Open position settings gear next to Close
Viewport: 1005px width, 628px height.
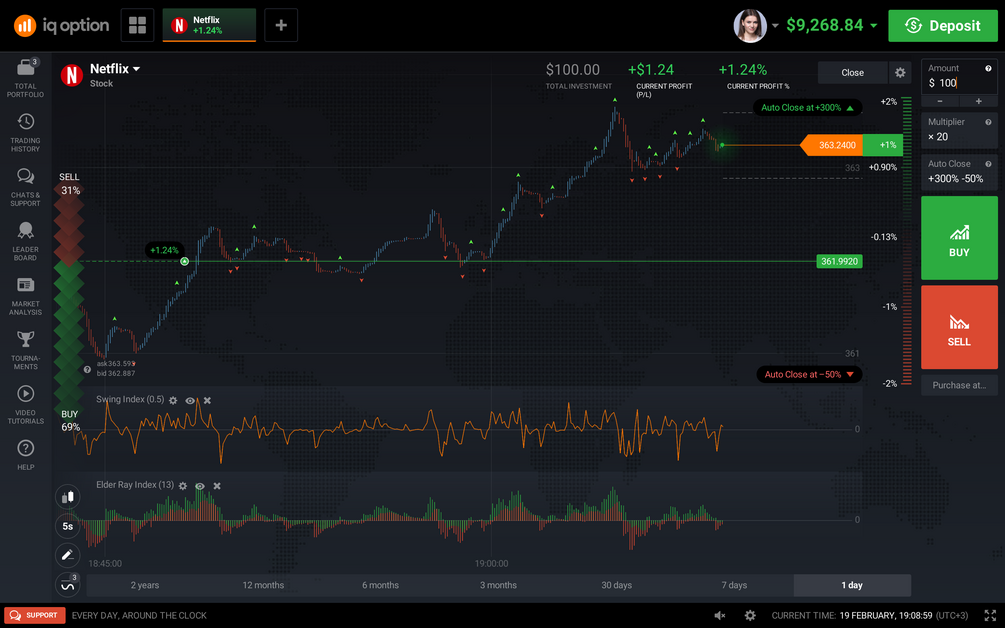900,72
